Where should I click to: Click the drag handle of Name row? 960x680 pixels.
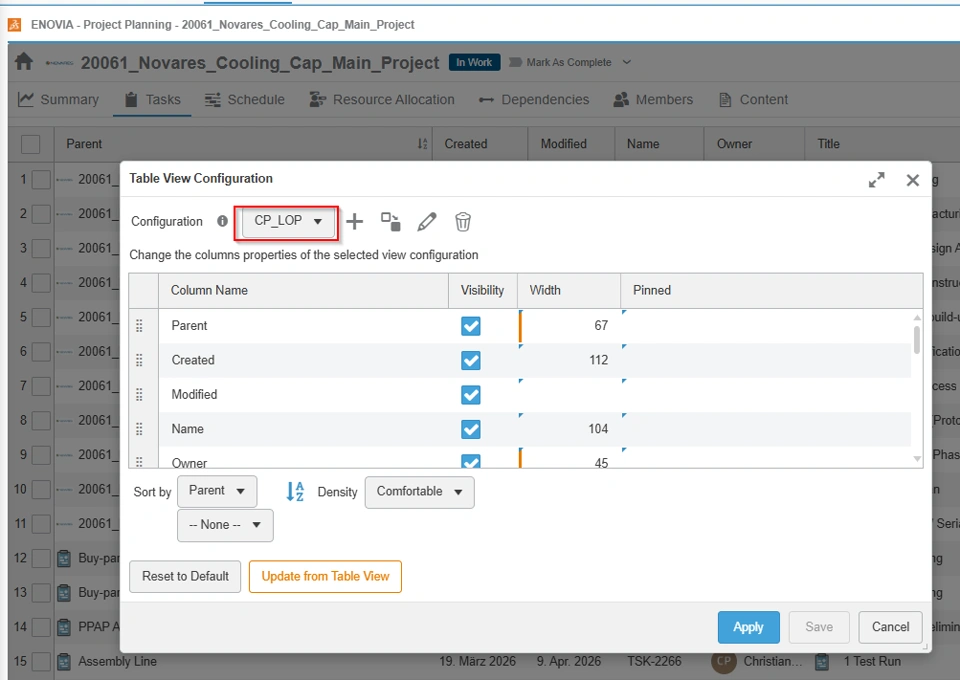point(139,428)
